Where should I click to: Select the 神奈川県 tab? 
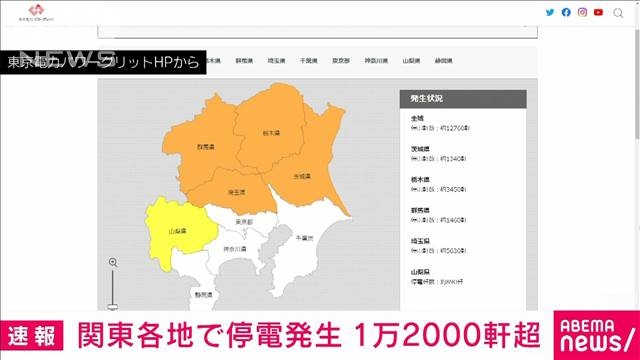376,61
